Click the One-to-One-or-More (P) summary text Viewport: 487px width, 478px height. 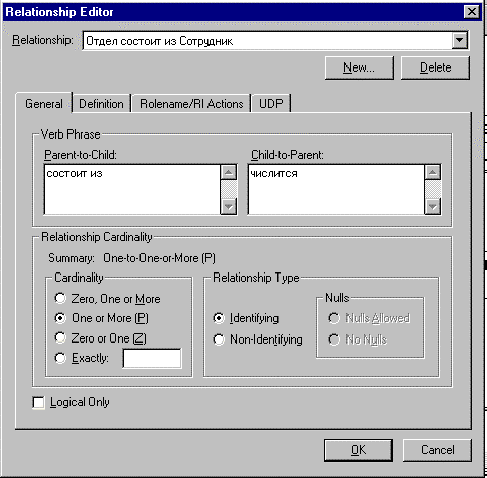(159, 258)
